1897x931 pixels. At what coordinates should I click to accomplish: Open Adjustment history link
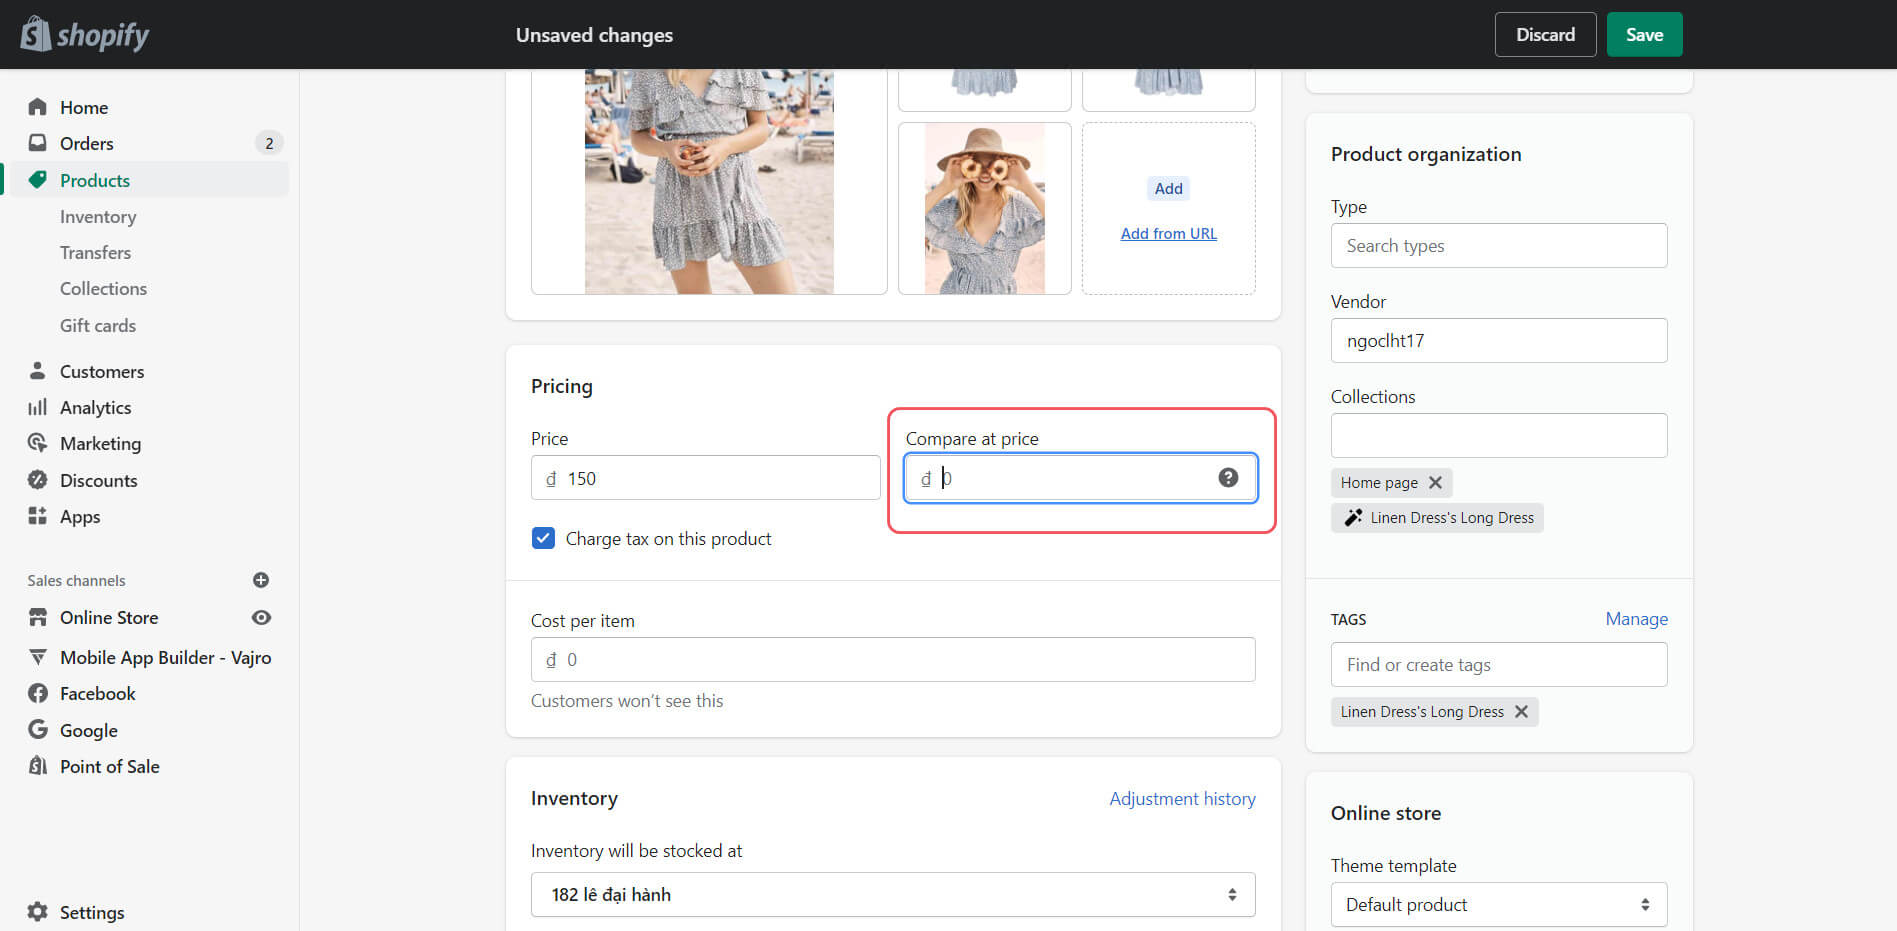point(1182,798)
